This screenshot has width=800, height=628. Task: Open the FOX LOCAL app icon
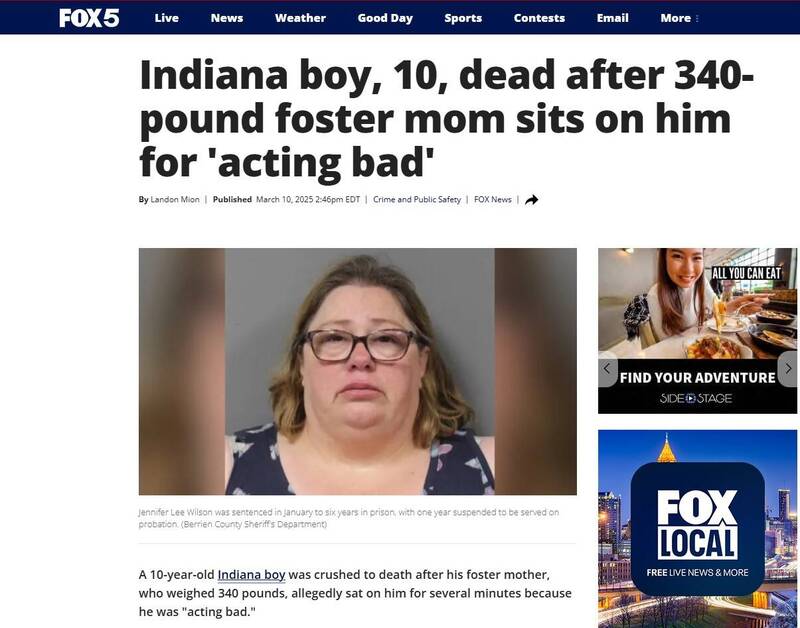click(697, 529)
